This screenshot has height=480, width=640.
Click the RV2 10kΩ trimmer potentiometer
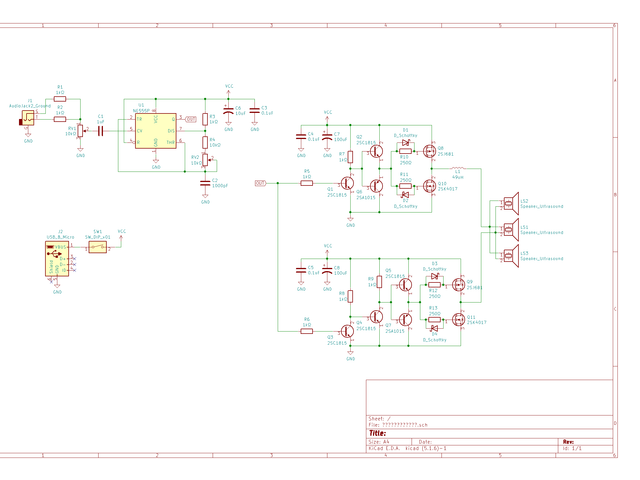point(205,159)
